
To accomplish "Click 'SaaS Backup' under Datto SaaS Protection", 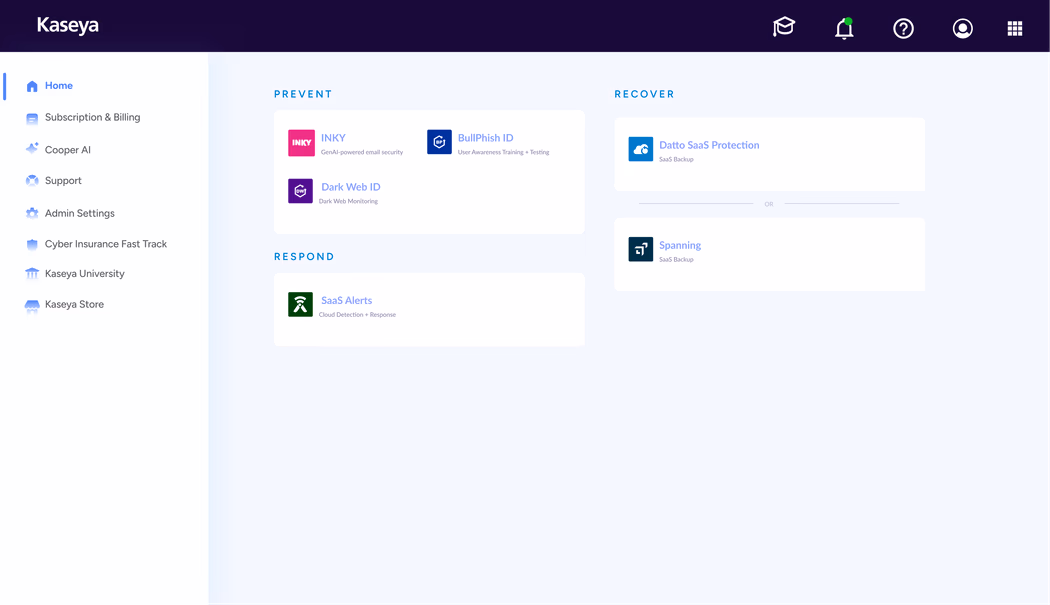I will (676, 159).
